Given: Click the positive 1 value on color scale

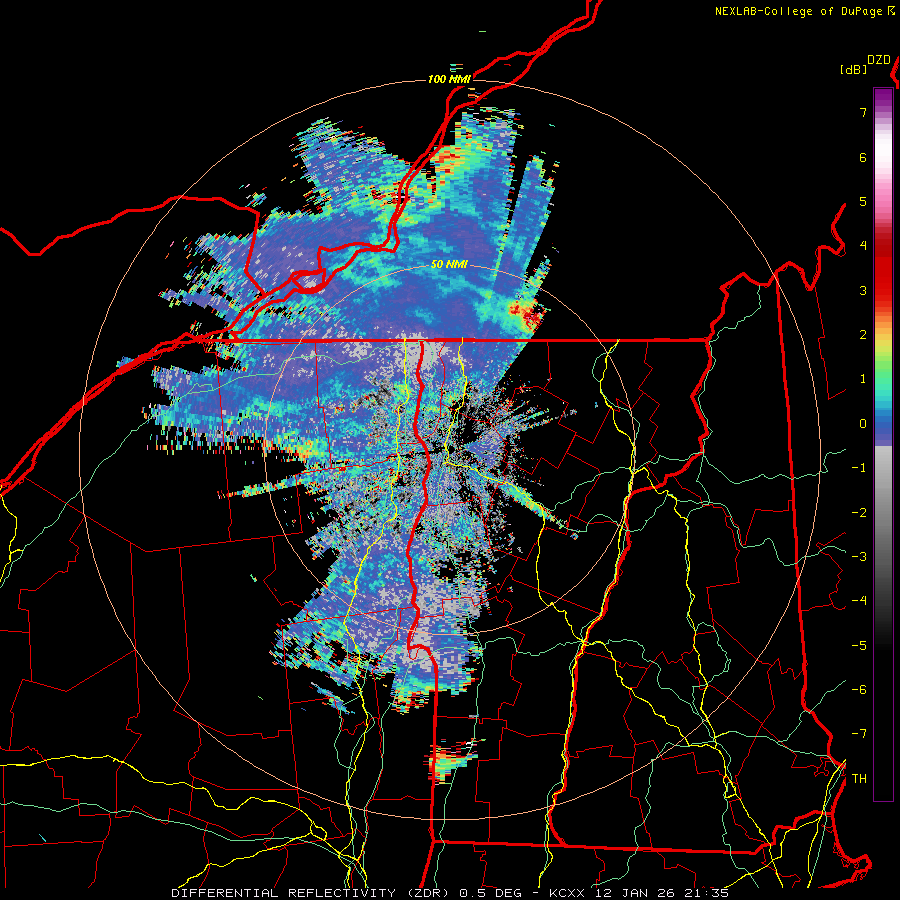Looking at the screenshot, I should pyautogui.click(x=863, y=379).
